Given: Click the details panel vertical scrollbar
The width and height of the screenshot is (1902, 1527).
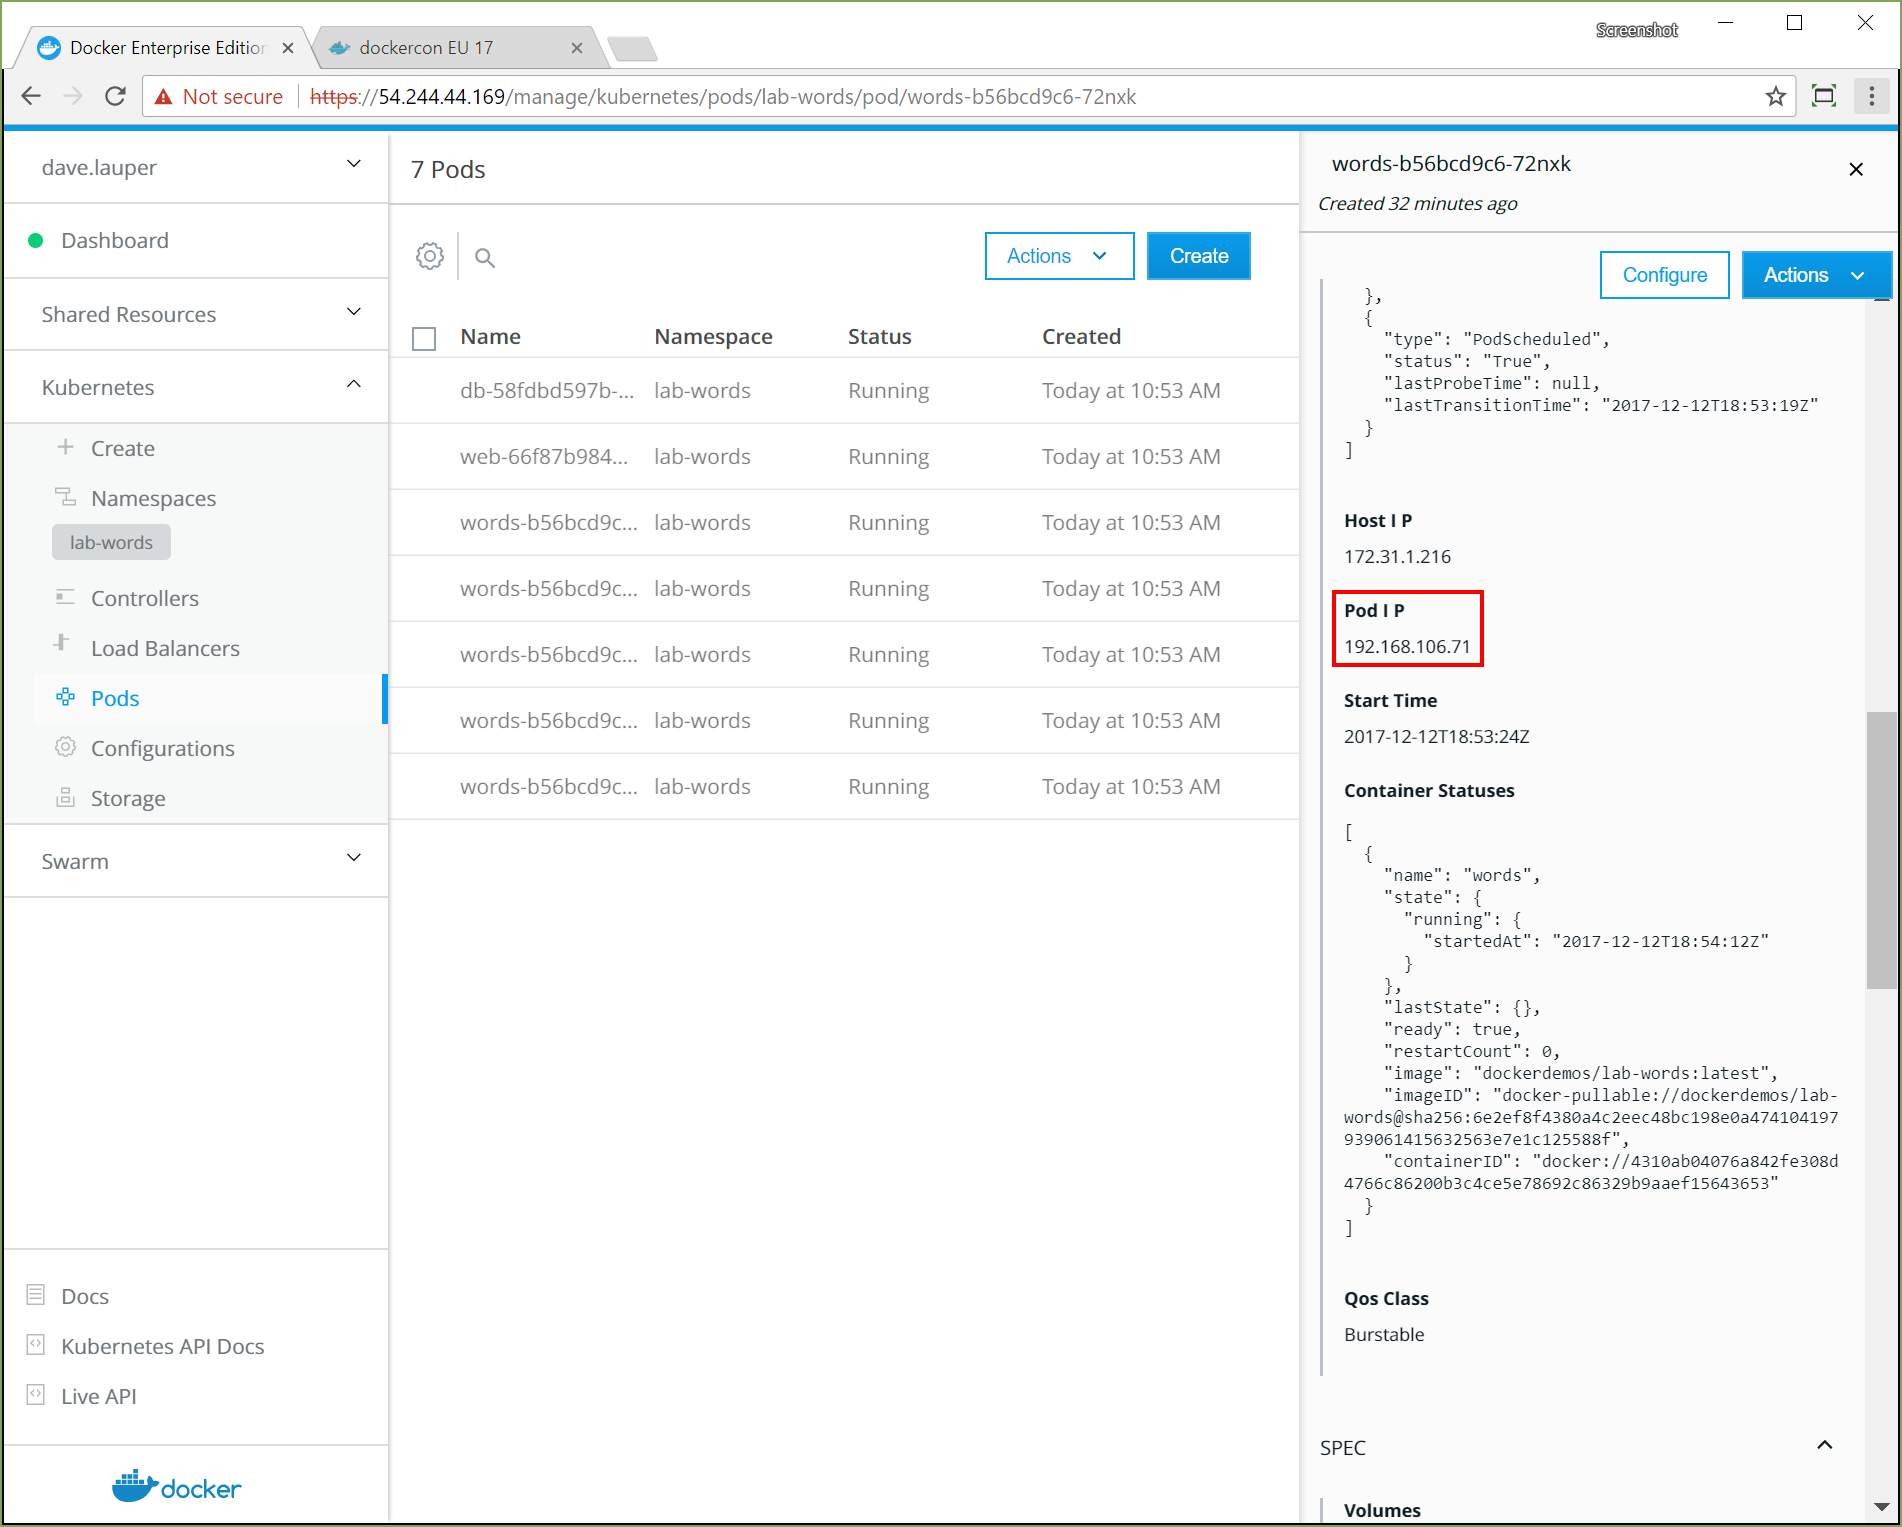Looking at the screenshot, I should [x=1880, y=849].
